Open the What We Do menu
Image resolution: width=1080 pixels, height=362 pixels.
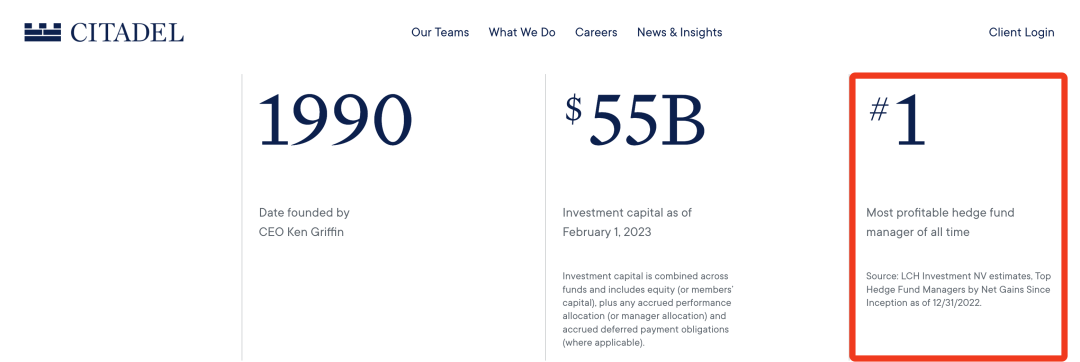pos(522,32)
